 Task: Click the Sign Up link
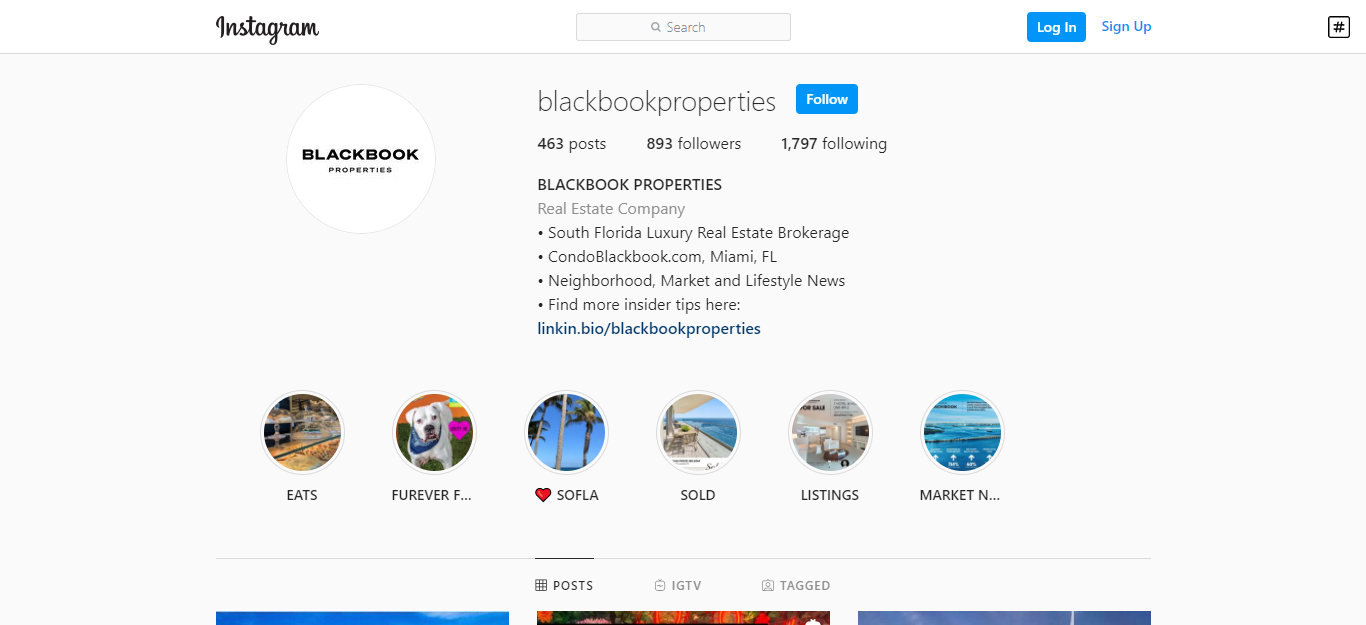(1126, 27)
